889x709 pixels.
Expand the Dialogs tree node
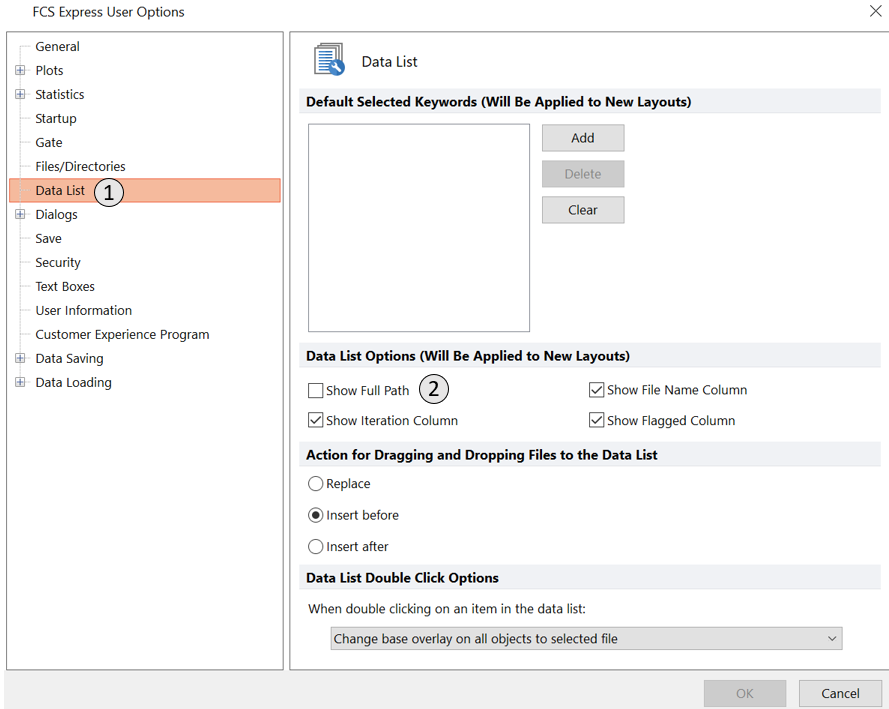click(x=20, y=214)
